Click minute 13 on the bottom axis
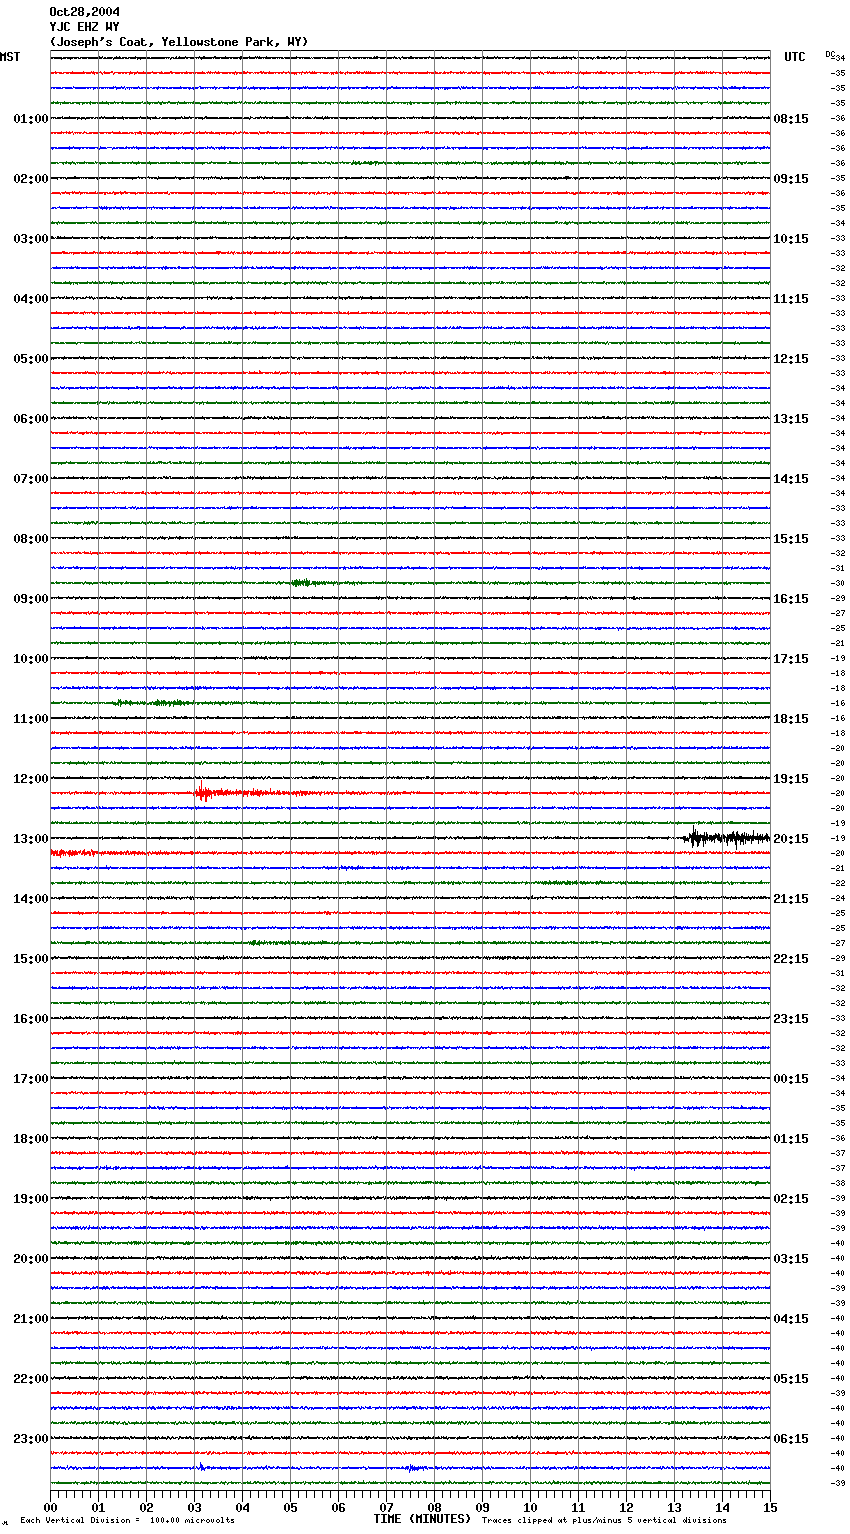850x1534 pixels. tap(674, 1507)
